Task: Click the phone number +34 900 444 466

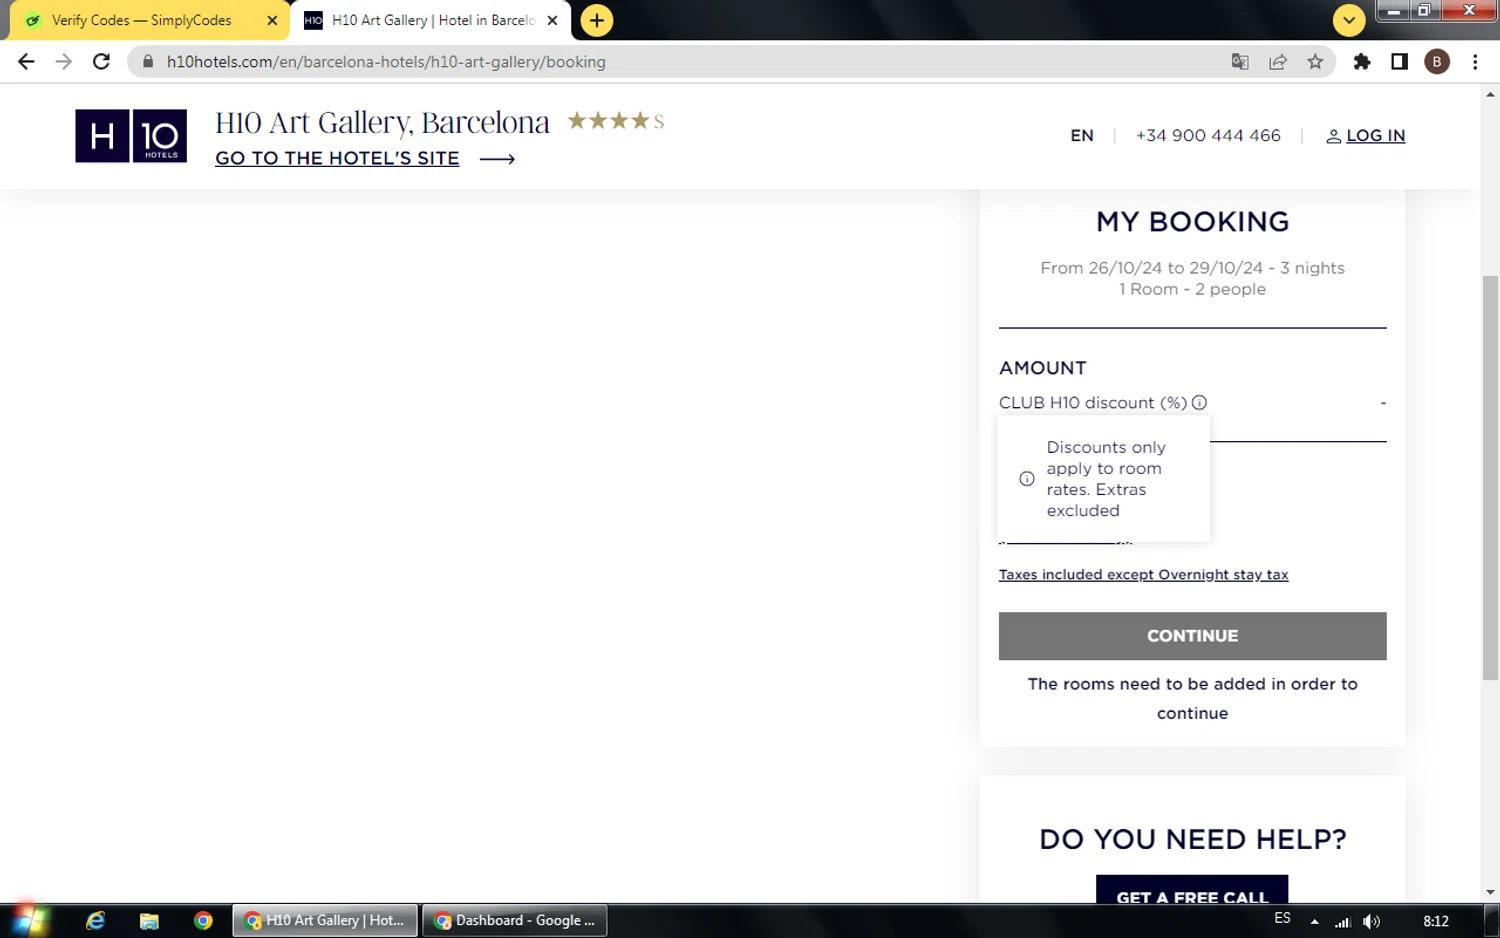Action: (1208, 136)
